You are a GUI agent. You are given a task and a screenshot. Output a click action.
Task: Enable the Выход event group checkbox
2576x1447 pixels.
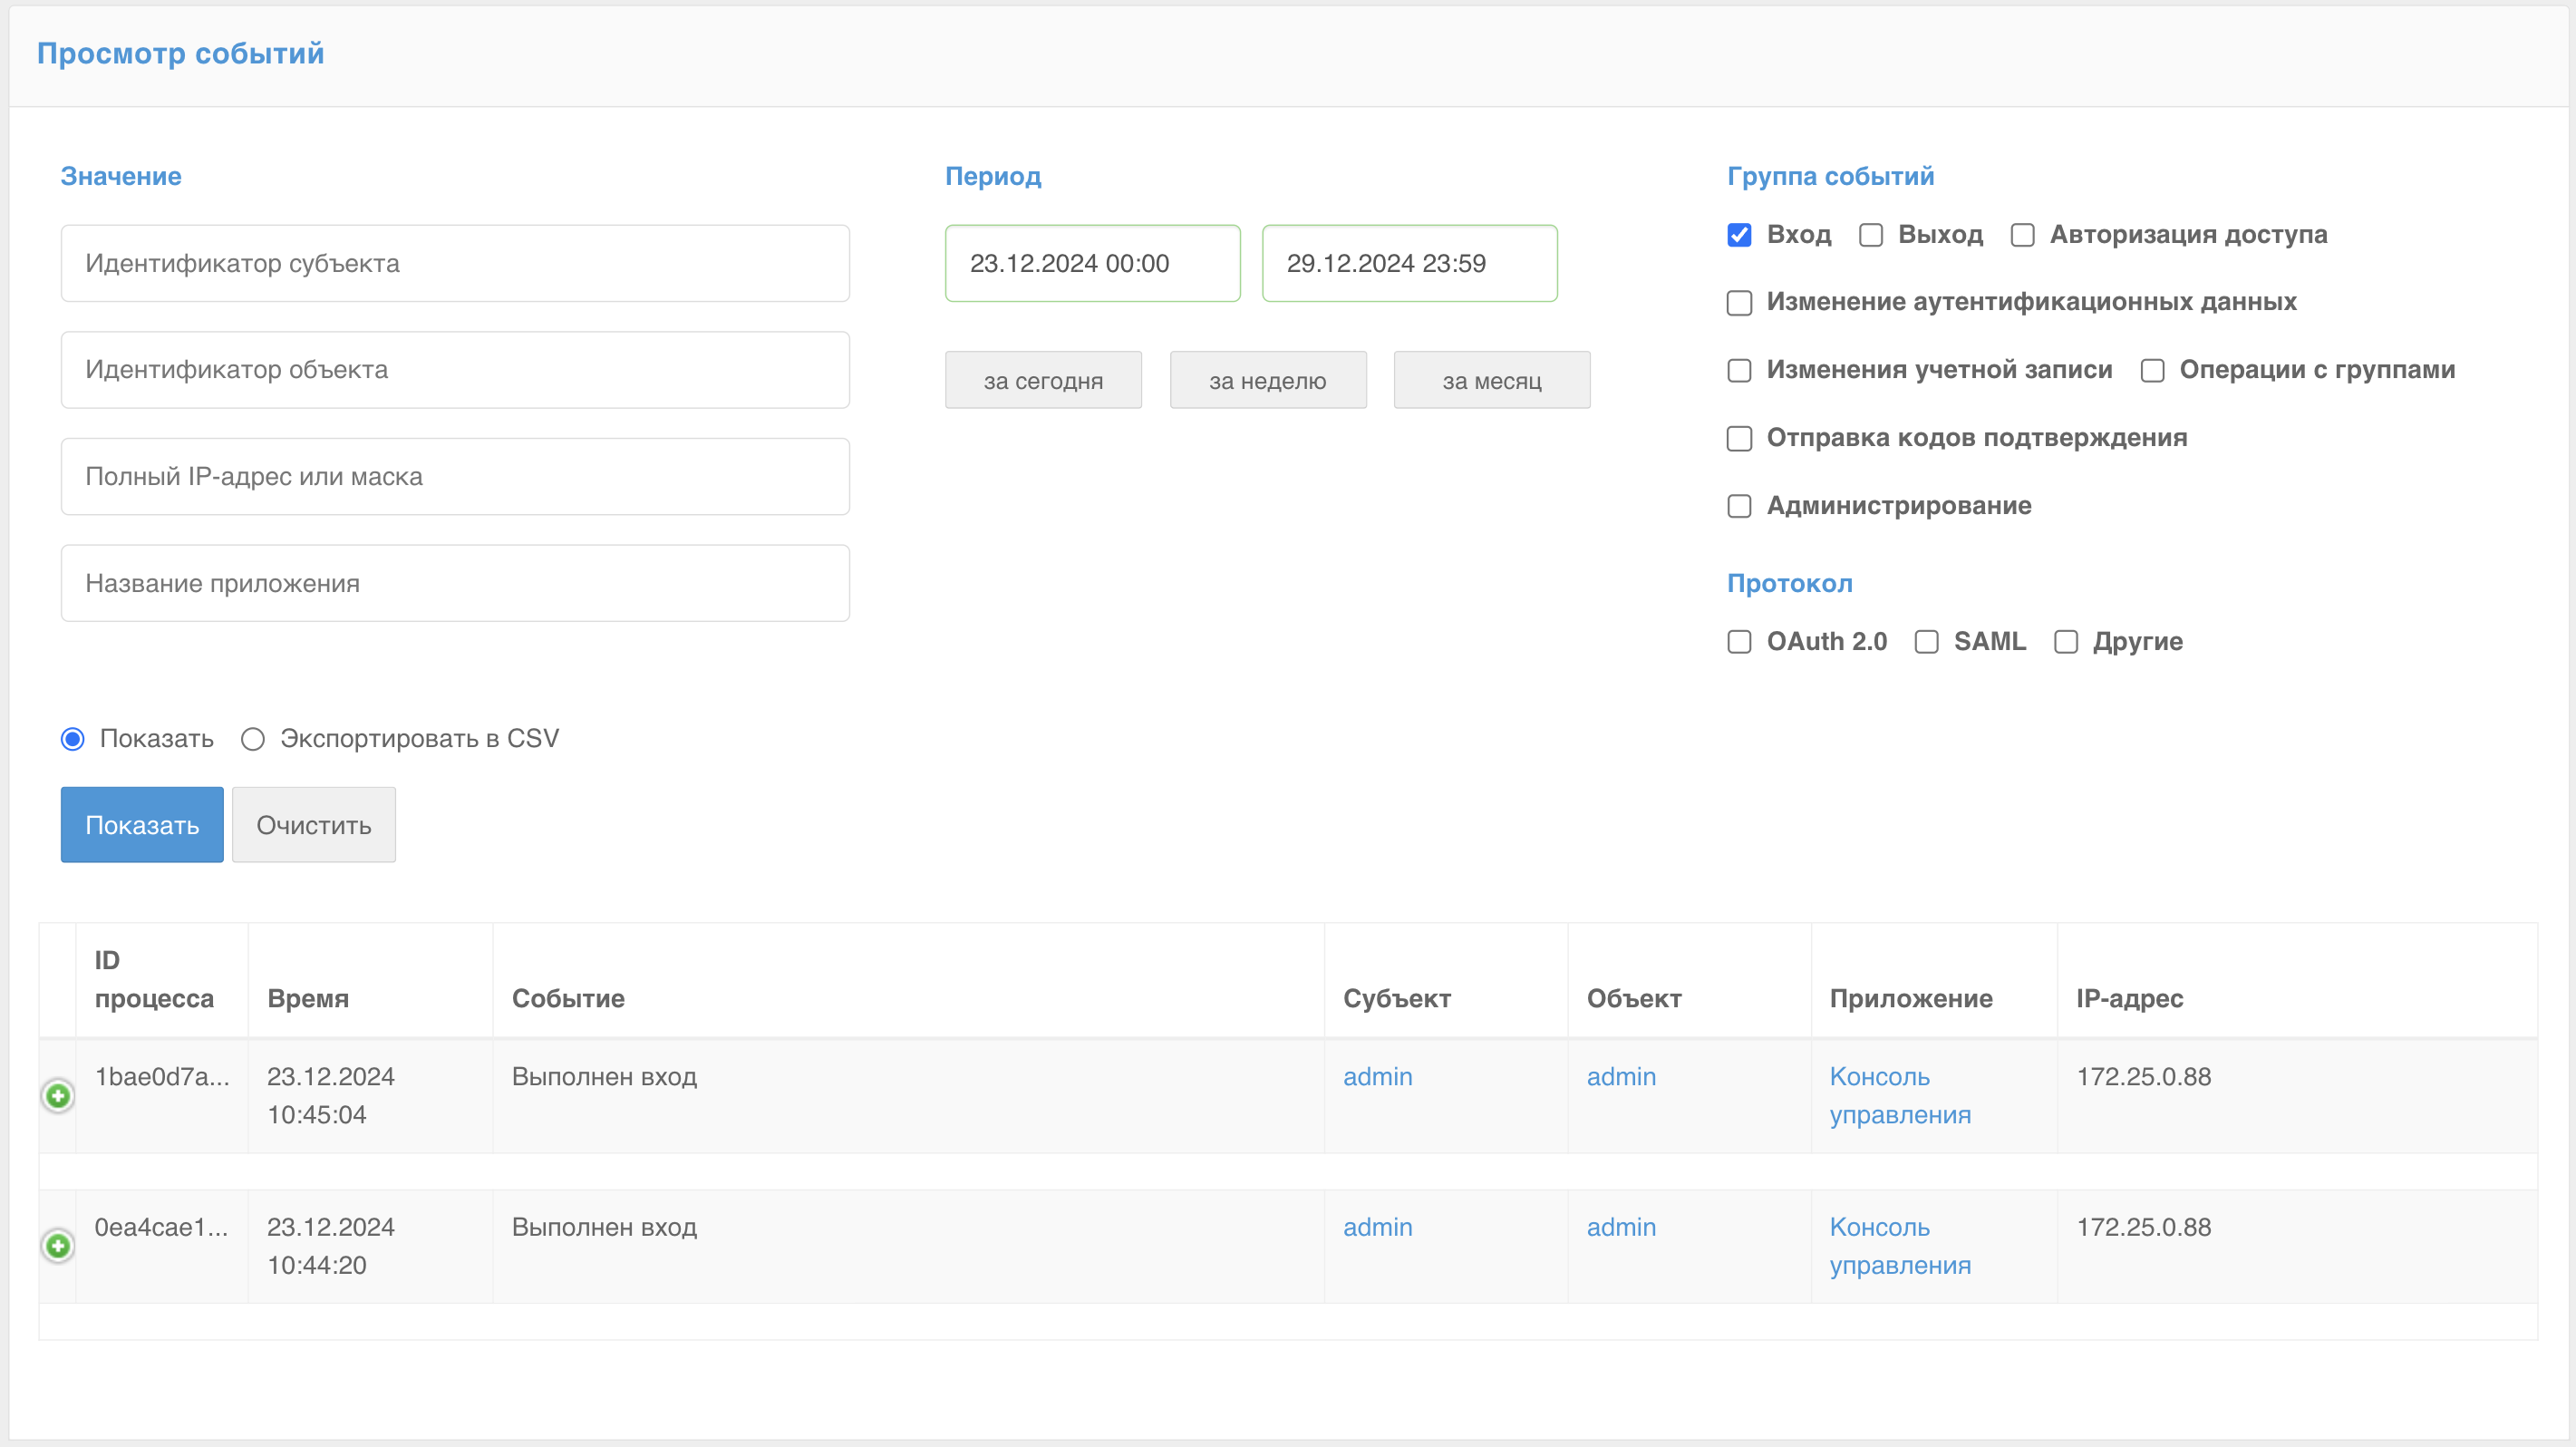tap(1870, 235)
